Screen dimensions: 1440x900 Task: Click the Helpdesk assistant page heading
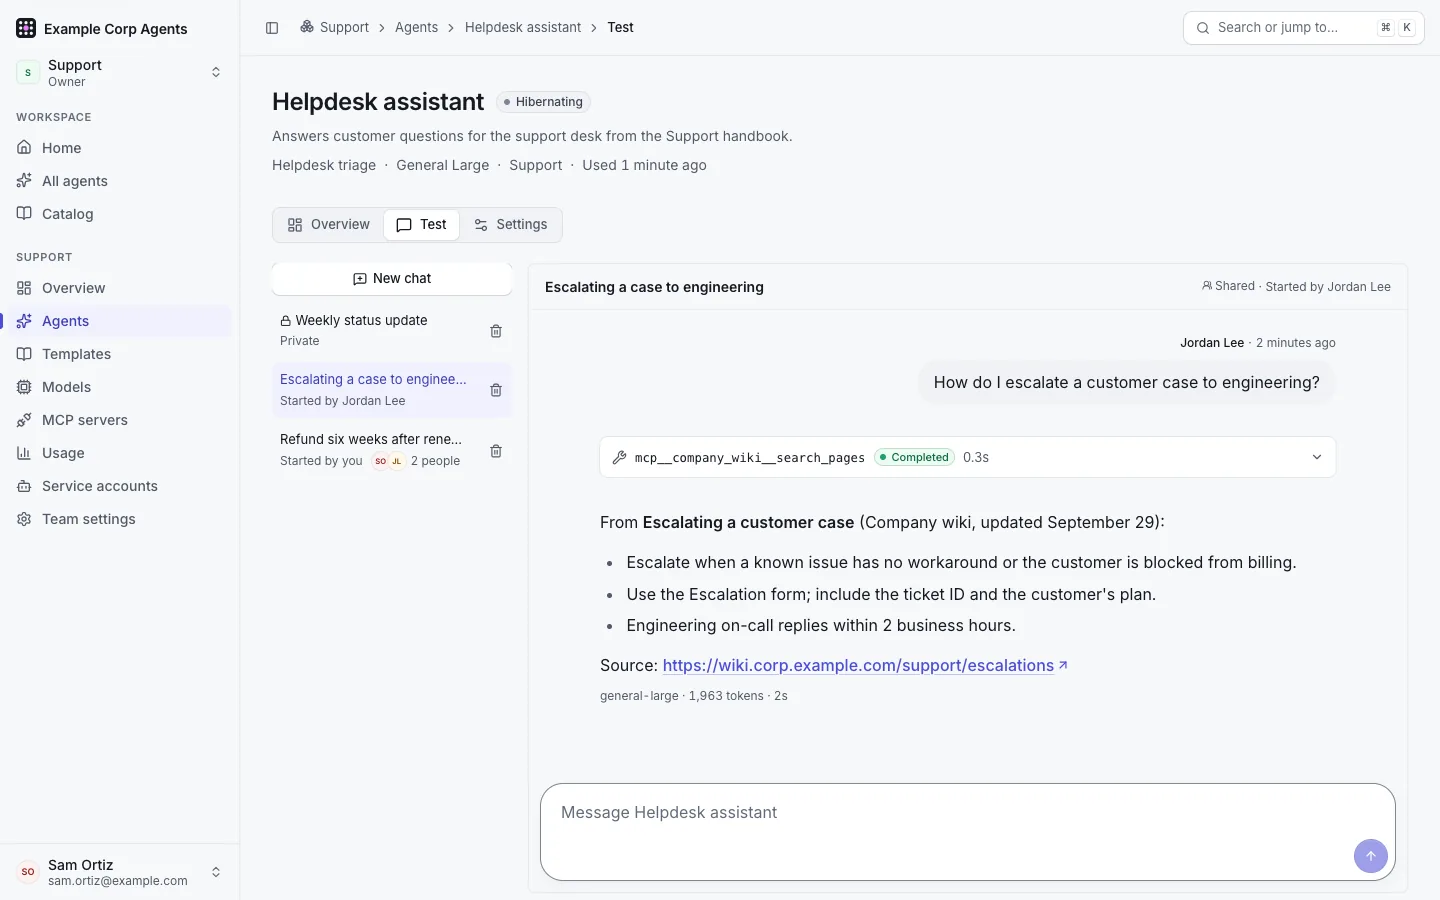pyautogui.click(x=378, y=102)
